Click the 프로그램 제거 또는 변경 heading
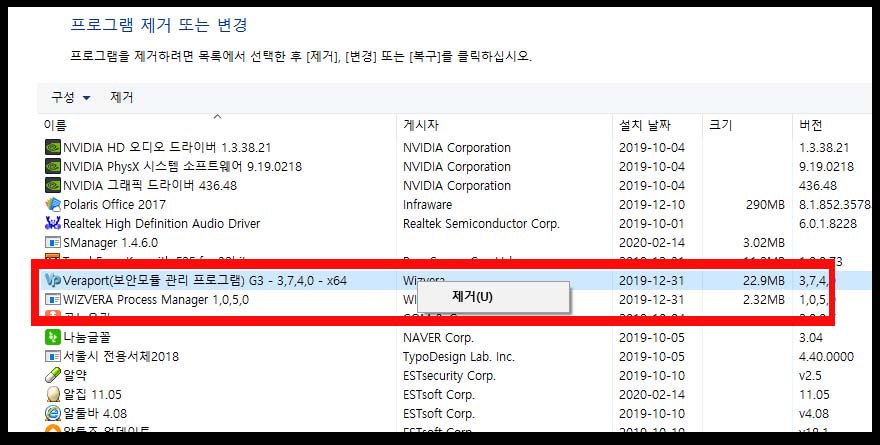 click(x=159, y=25)
